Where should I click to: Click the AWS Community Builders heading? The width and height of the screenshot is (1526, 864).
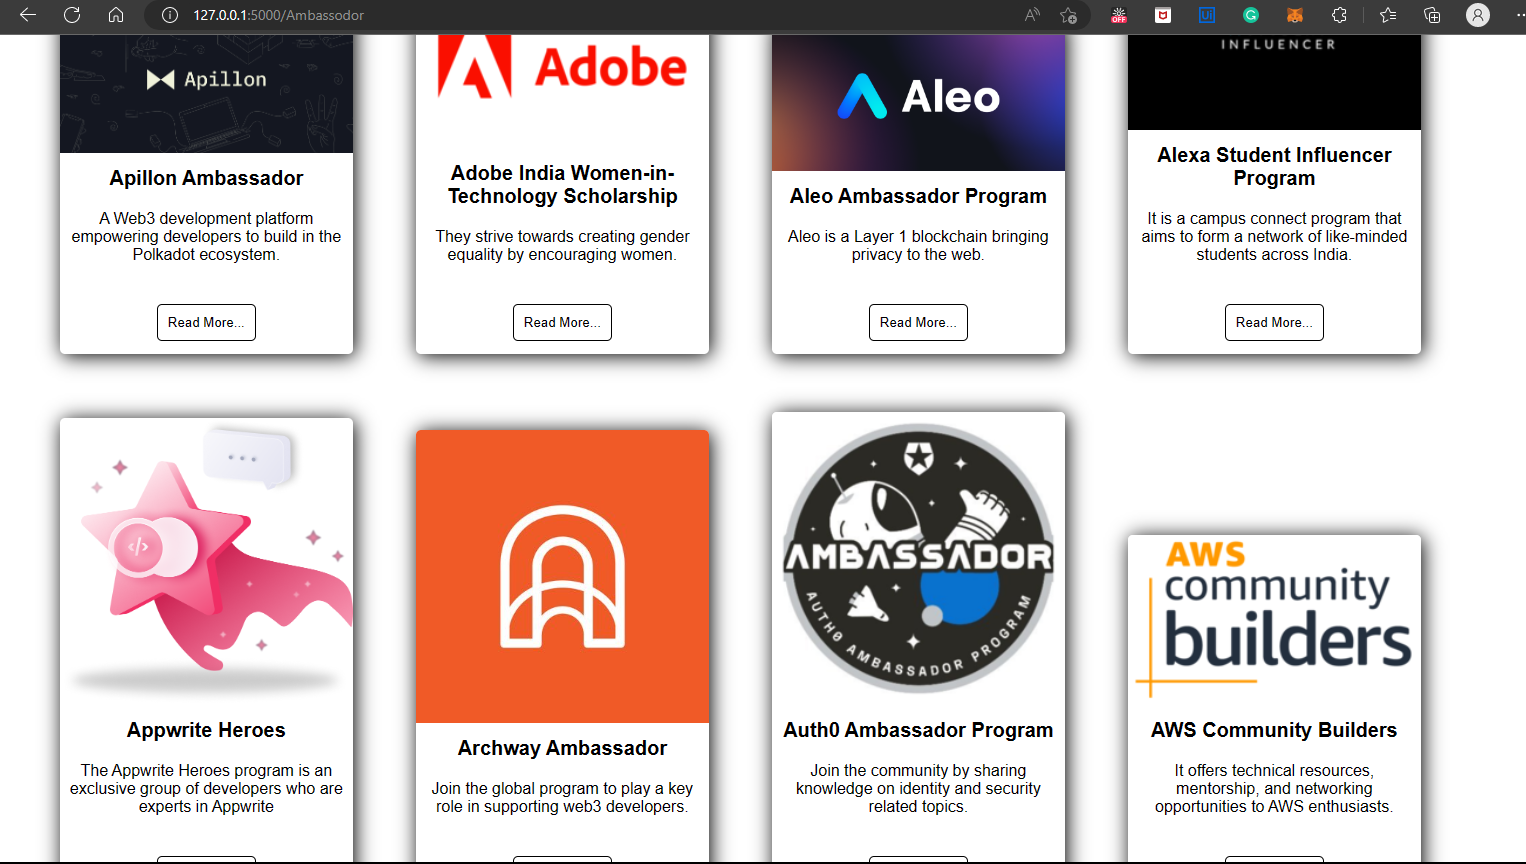click(x=1274, y=730)
